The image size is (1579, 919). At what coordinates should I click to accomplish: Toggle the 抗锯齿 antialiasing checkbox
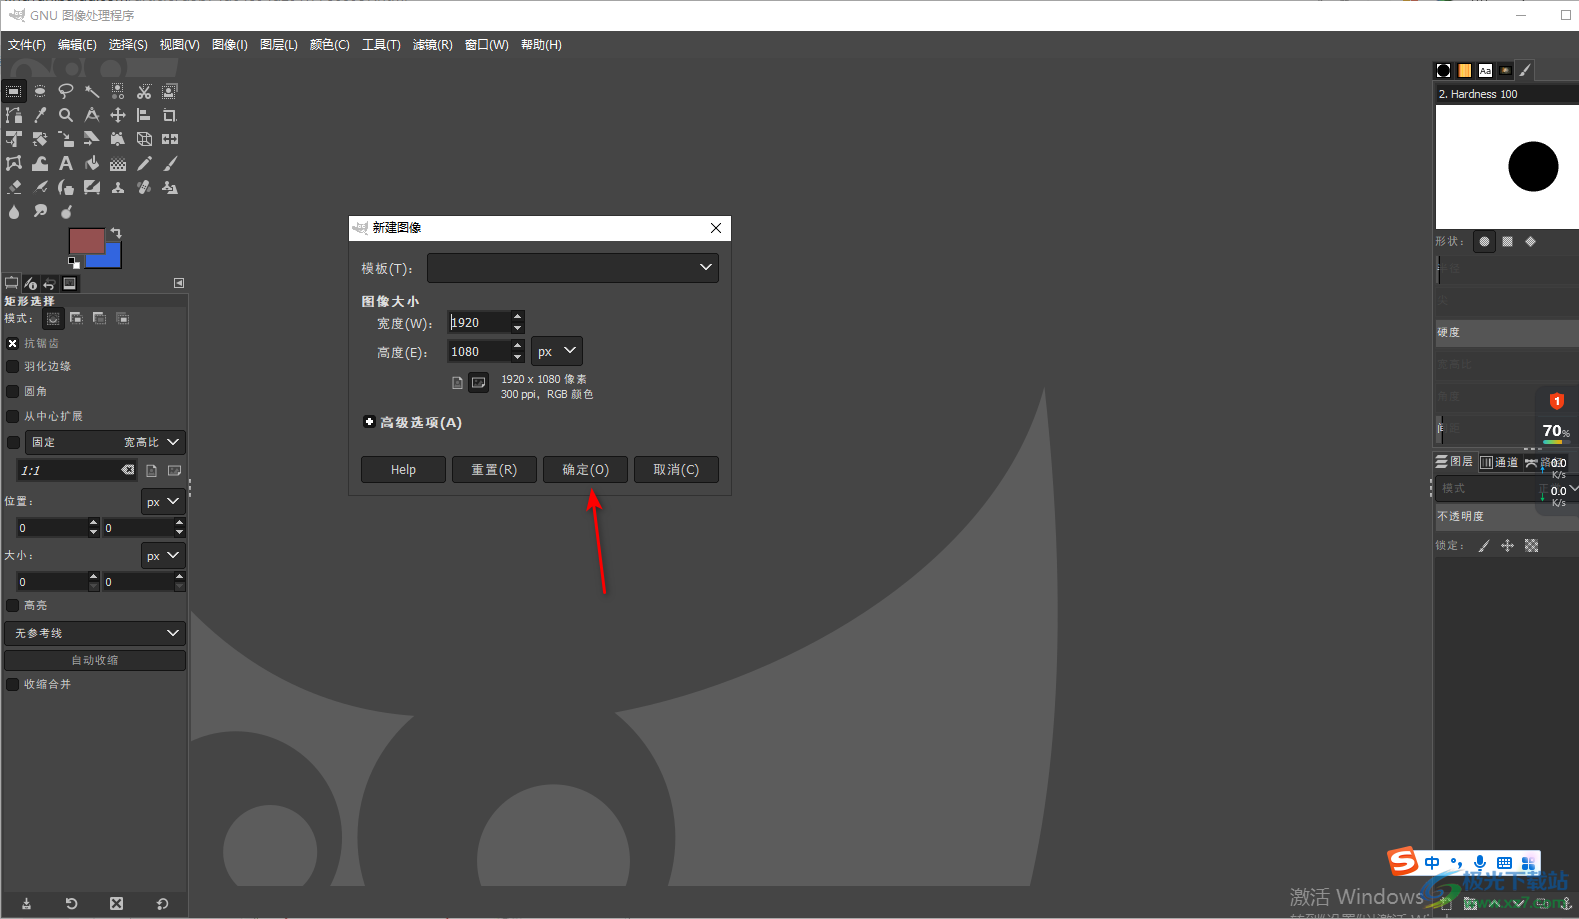click(13, 343)
